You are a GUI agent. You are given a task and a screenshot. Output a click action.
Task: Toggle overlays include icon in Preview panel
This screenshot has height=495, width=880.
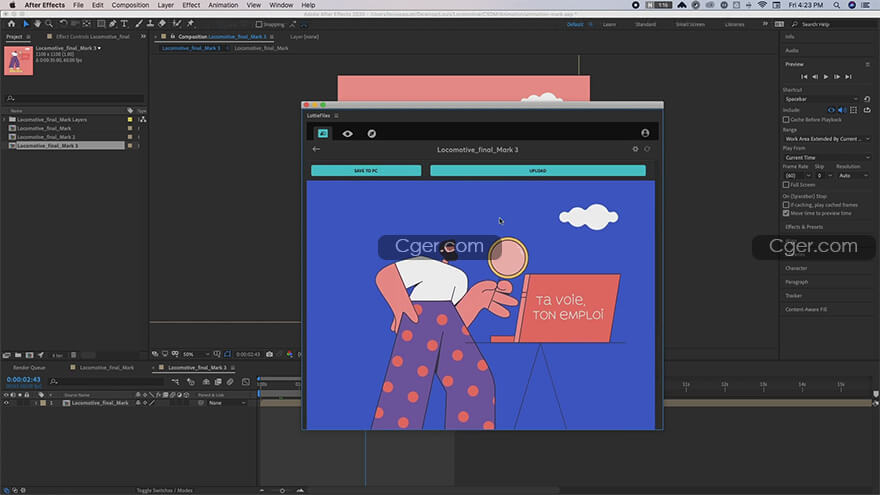[x=854, y=110]
